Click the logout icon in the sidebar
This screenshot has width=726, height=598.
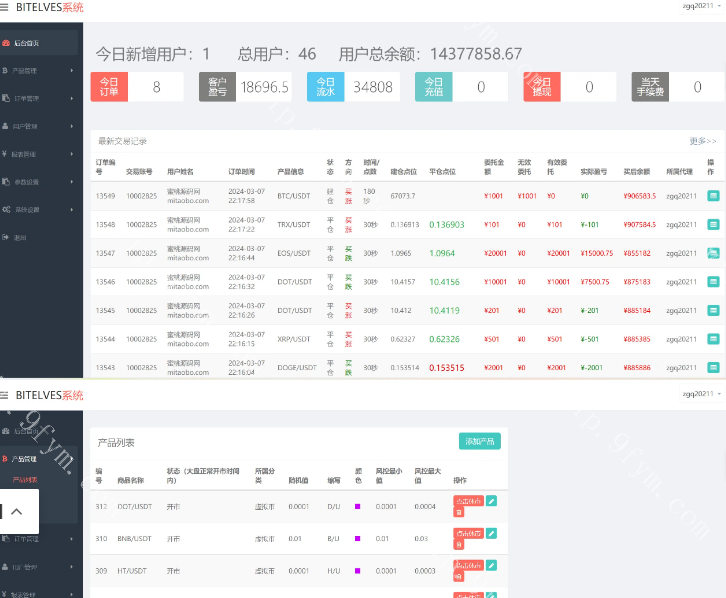point(20,237)
